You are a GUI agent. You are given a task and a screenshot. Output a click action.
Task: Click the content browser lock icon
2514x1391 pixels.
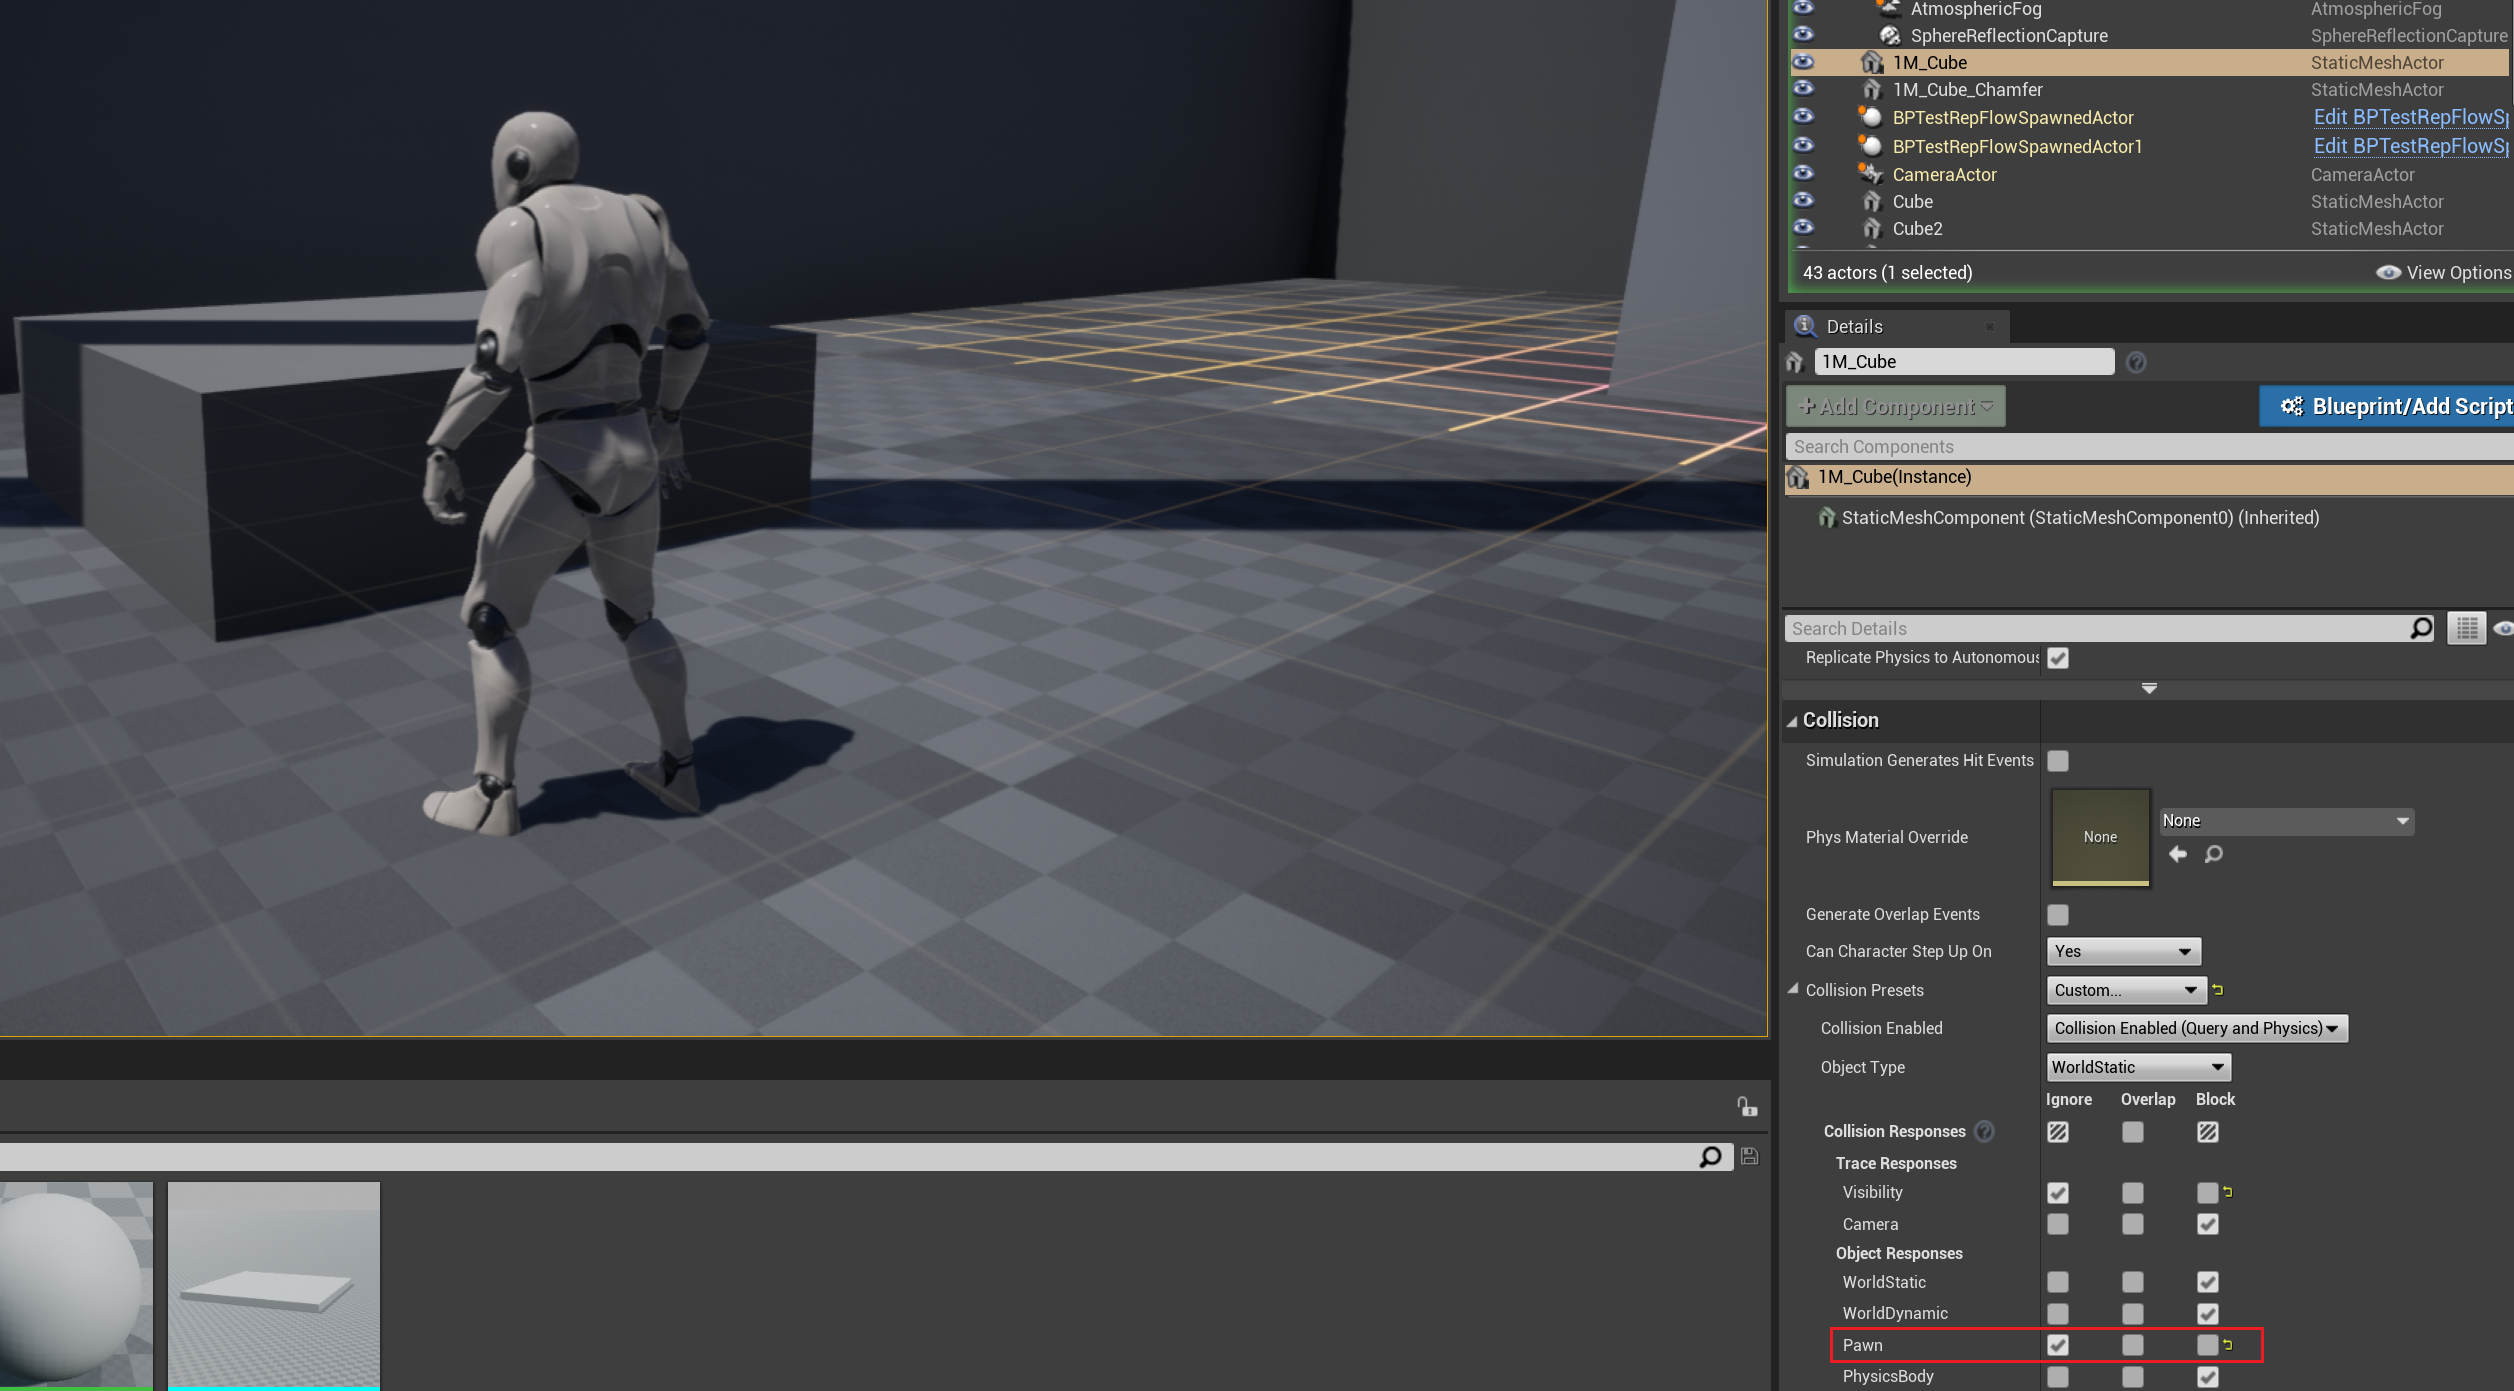(x=1747, y=1107)
